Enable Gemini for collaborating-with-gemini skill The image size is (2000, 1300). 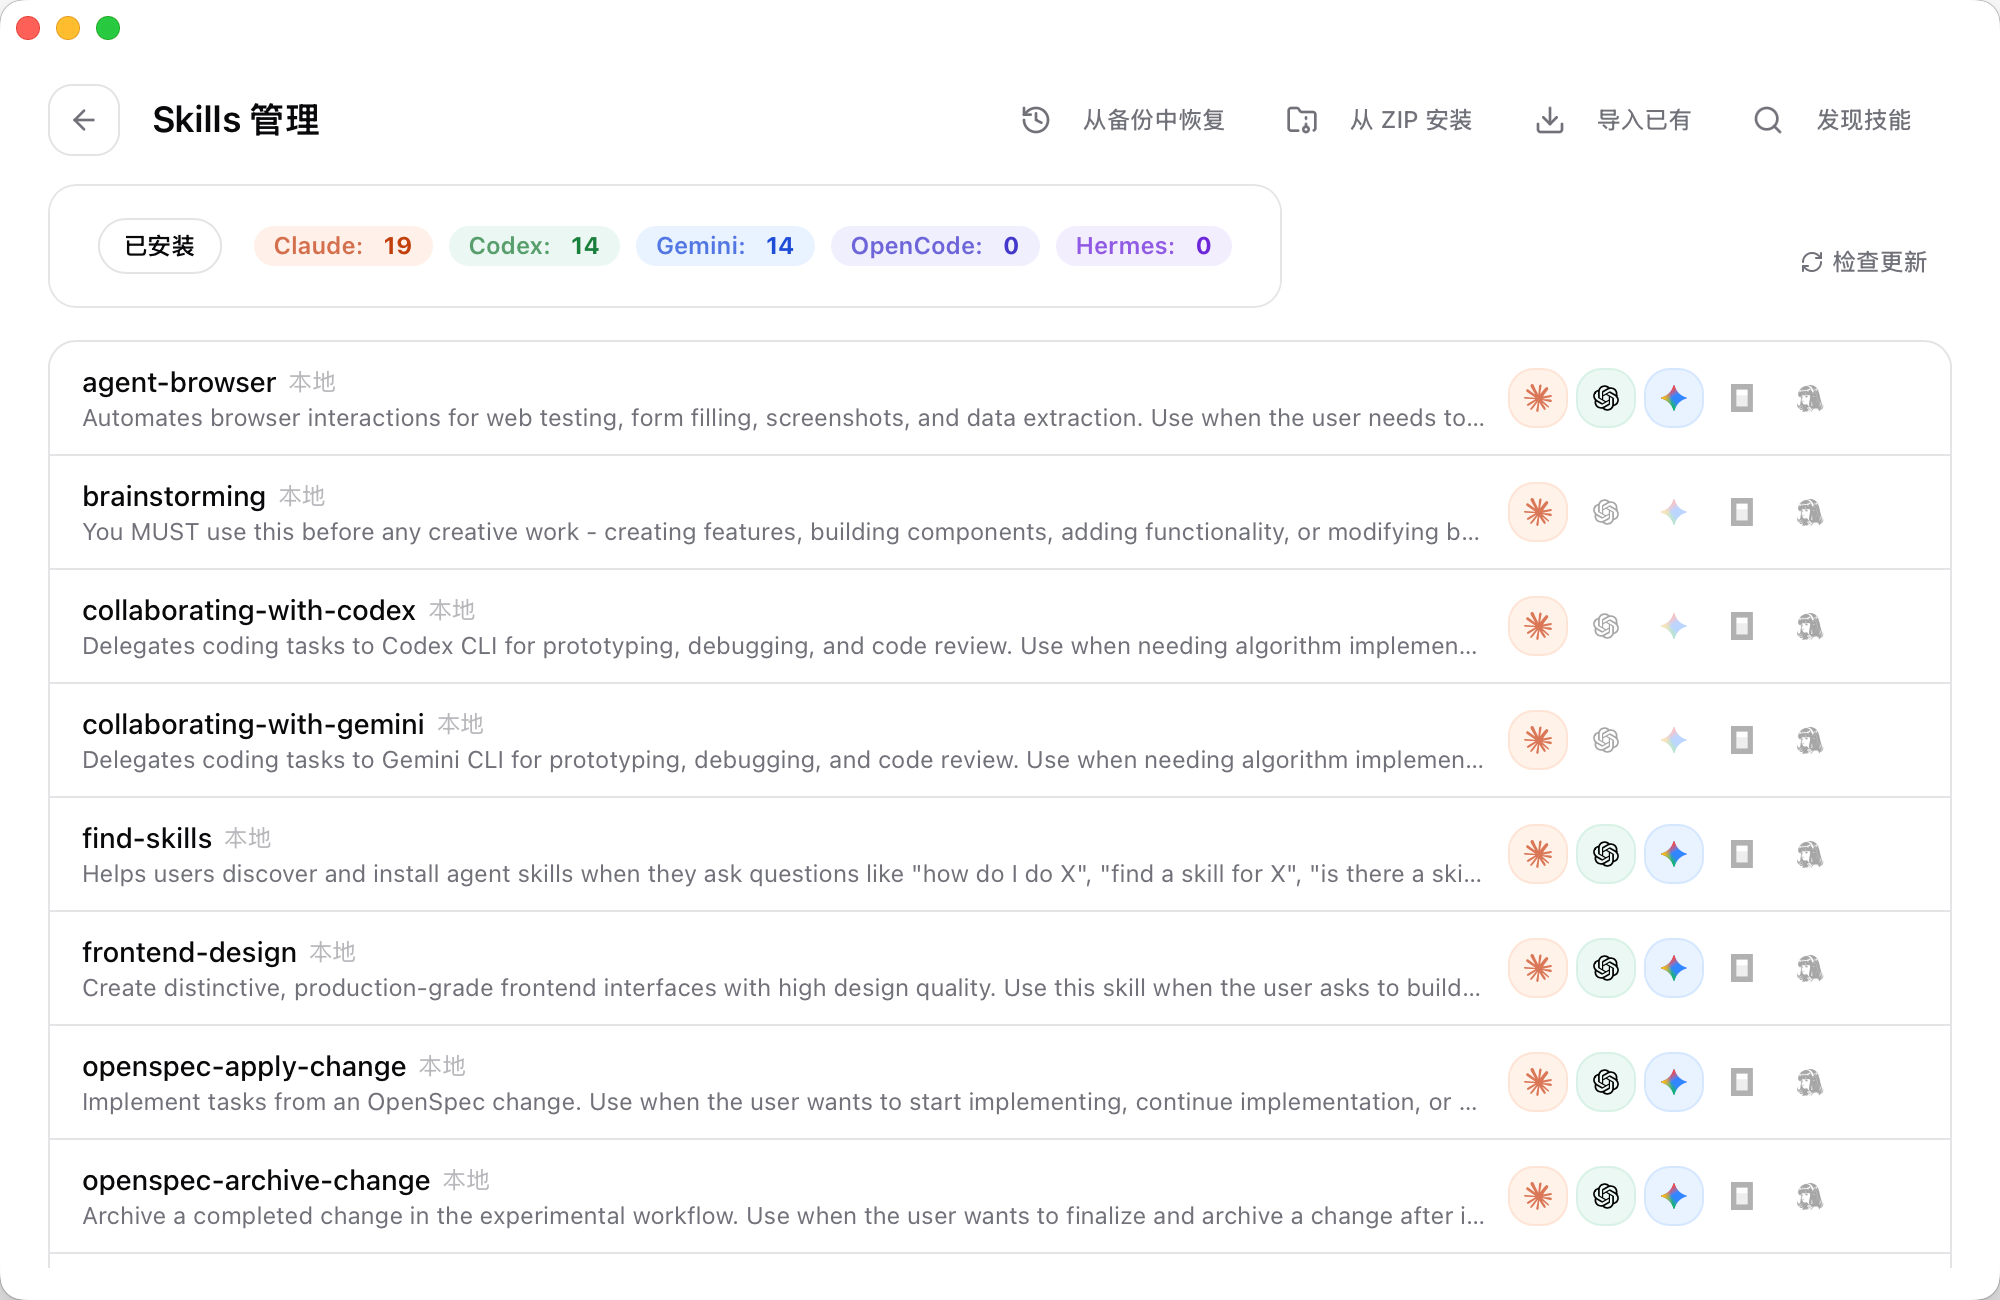[1674, 740]
